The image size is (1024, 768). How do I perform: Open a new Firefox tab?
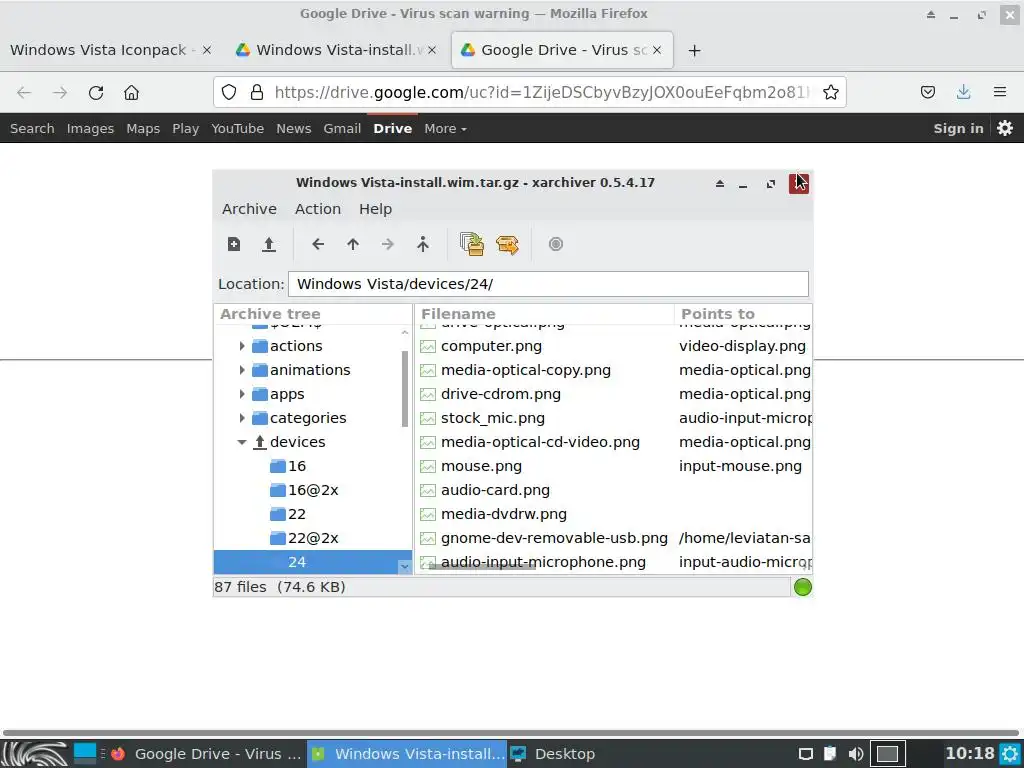[x=695, y=50]
